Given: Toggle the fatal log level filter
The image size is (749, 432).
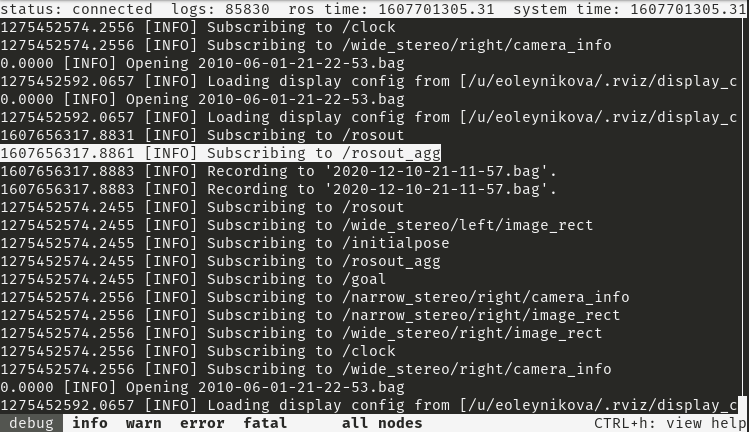Looking at the screenshot, I should pos(265,423).
